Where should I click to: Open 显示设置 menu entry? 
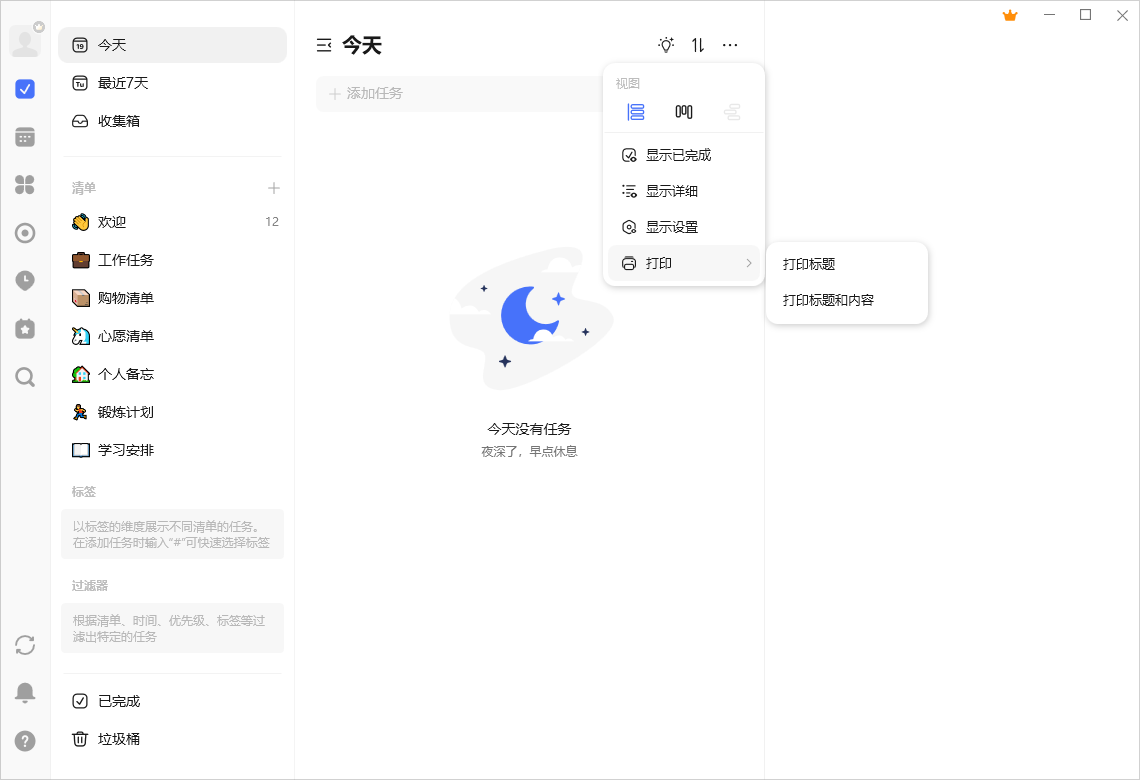pos(684,228)
